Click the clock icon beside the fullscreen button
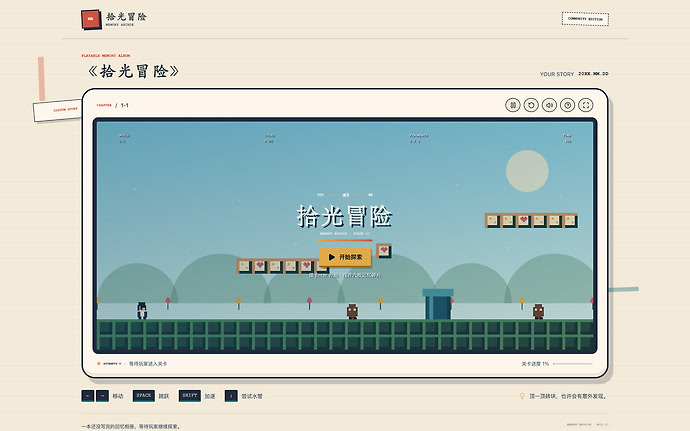The height and width of the screenshot is (431, 690). tap(568, 105)
